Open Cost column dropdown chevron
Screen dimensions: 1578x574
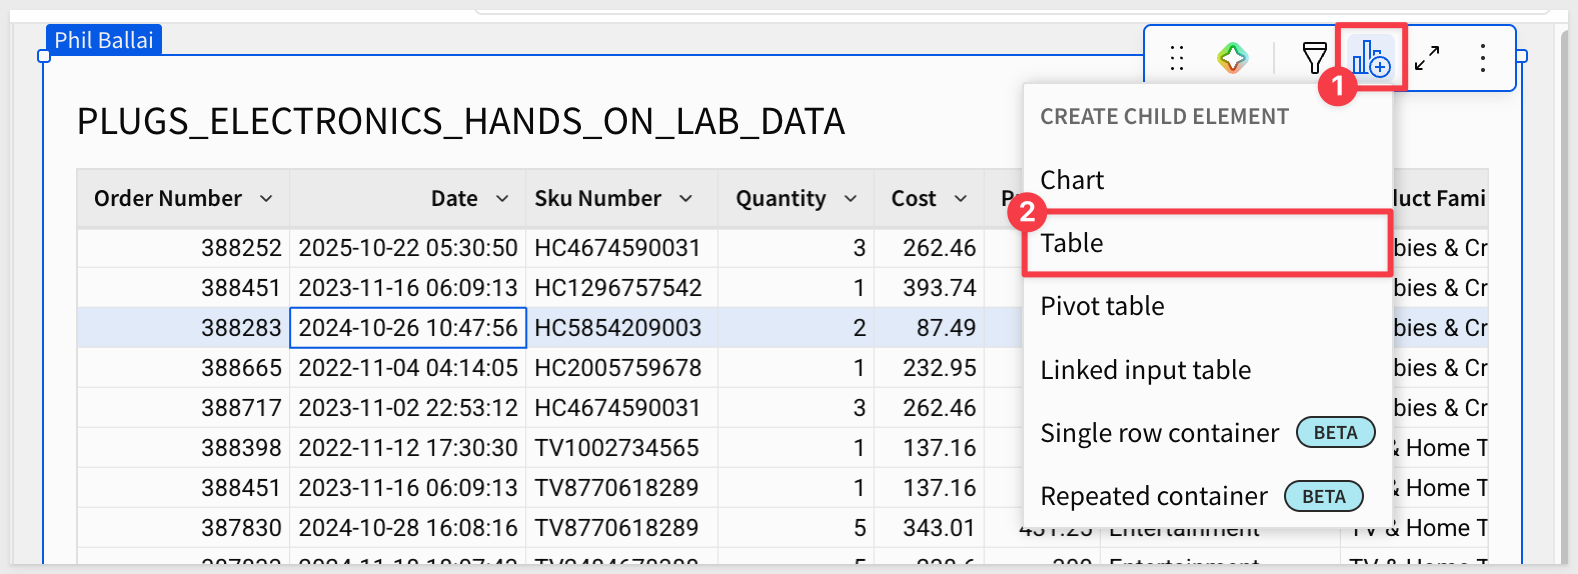[960, 199]
